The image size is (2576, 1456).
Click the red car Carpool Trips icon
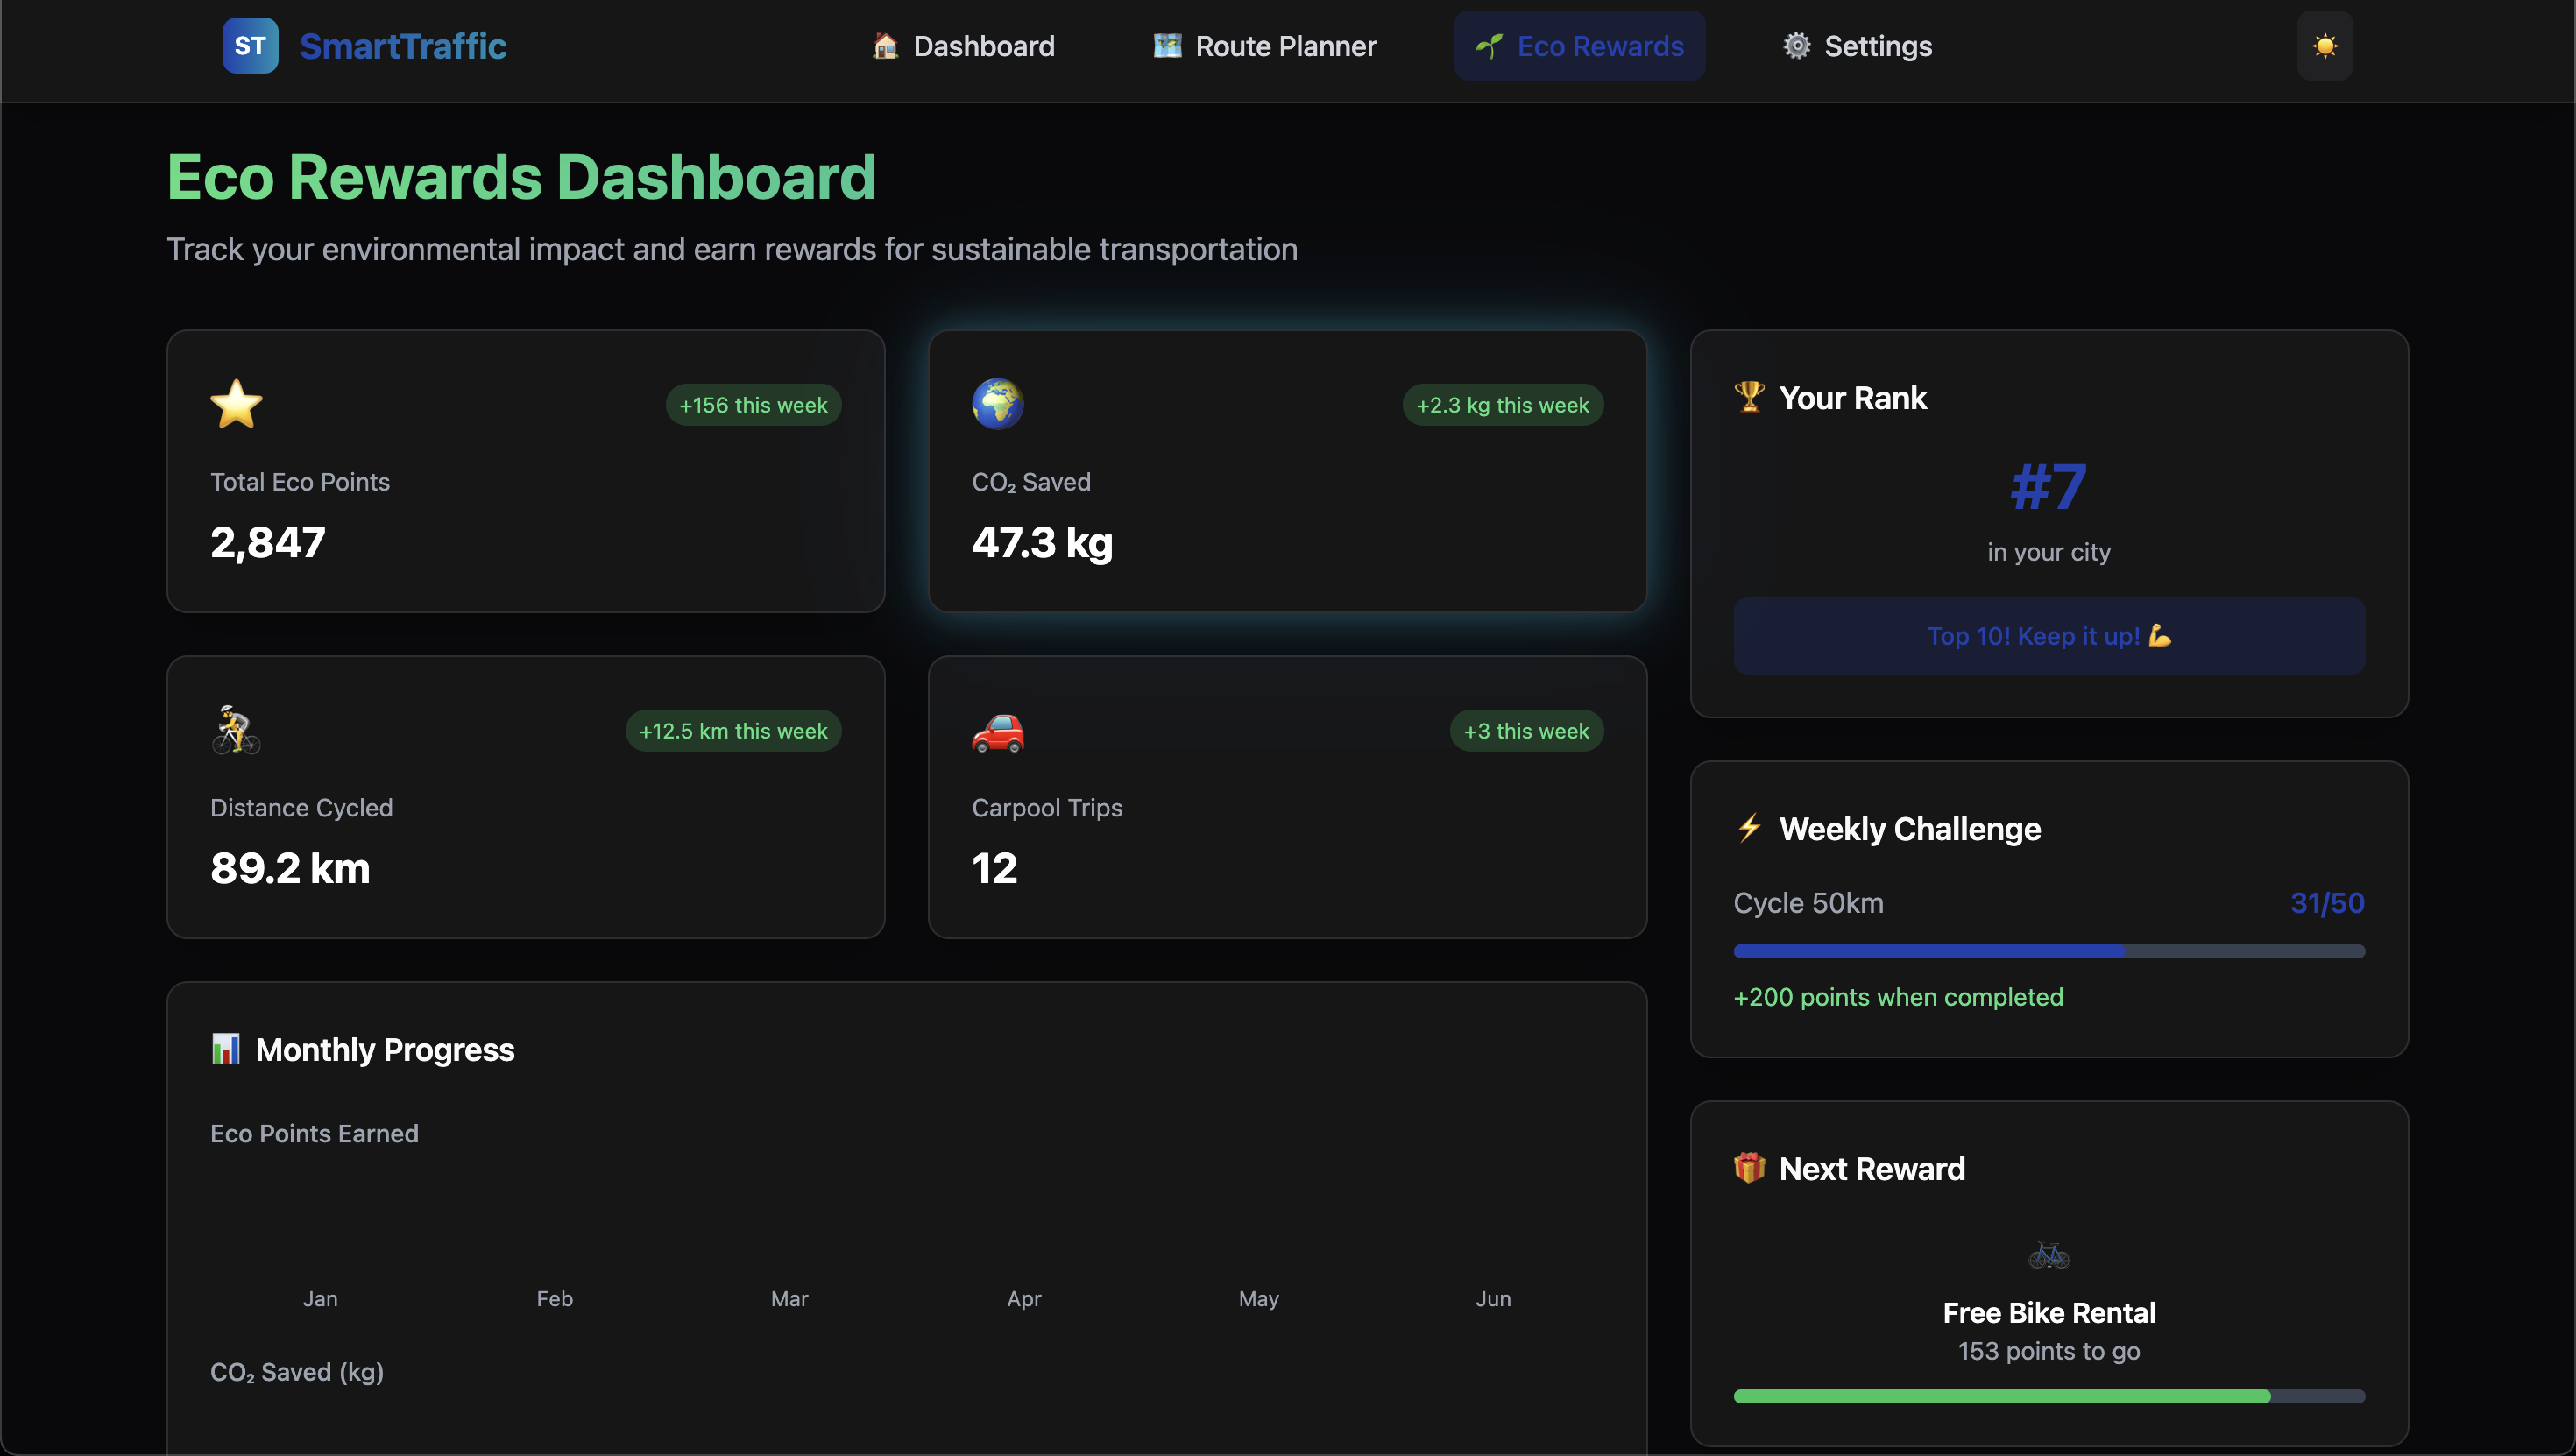tap(997, 732)
